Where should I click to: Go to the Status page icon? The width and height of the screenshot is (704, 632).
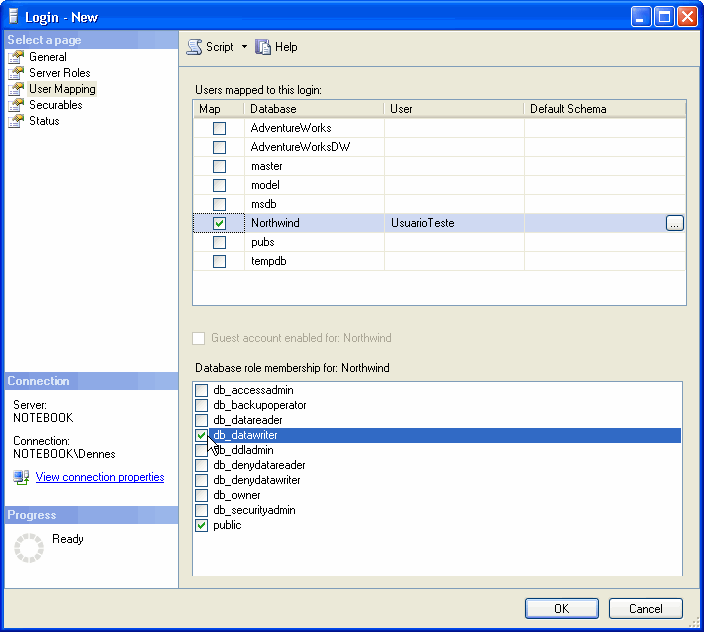[16, 121]
